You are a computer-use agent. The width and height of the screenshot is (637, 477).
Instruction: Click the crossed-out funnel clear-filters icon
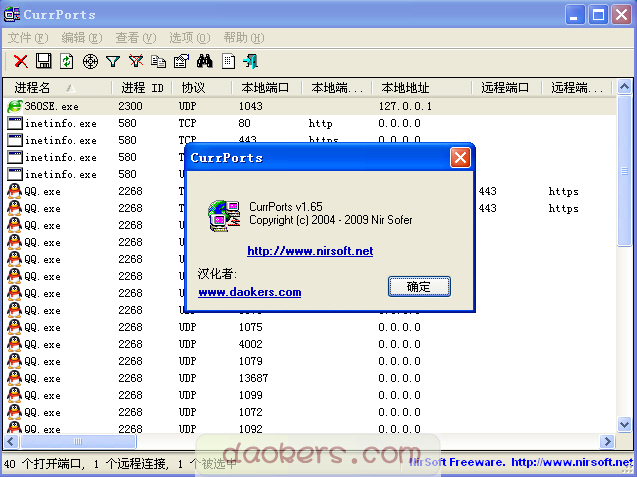(x=136, y=61)
